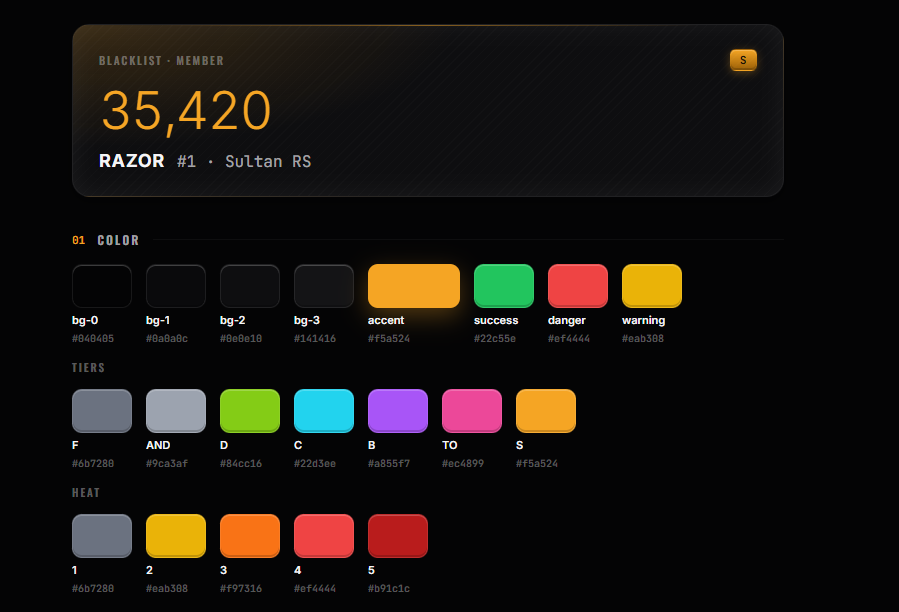
Task: Click the #ec4899 hex code
Action: click(x=463, y=463)
